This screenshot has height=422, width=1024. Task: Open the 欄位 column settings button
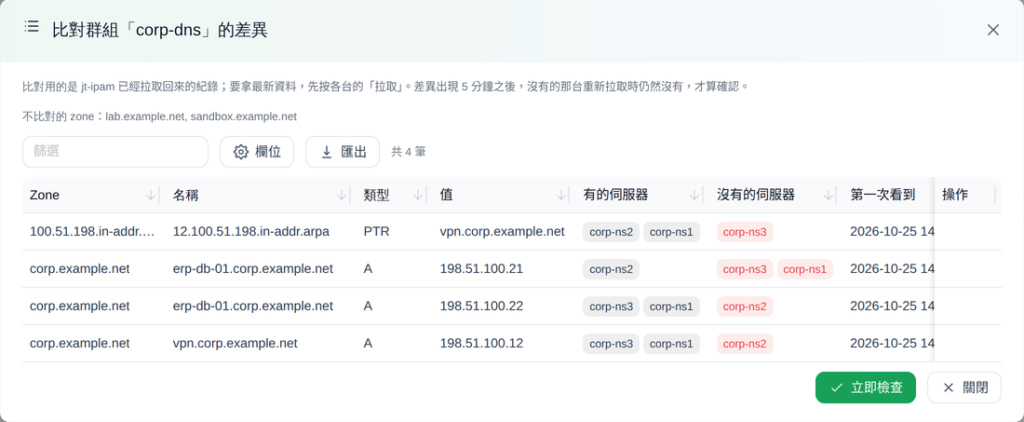(x=257, y=152)
